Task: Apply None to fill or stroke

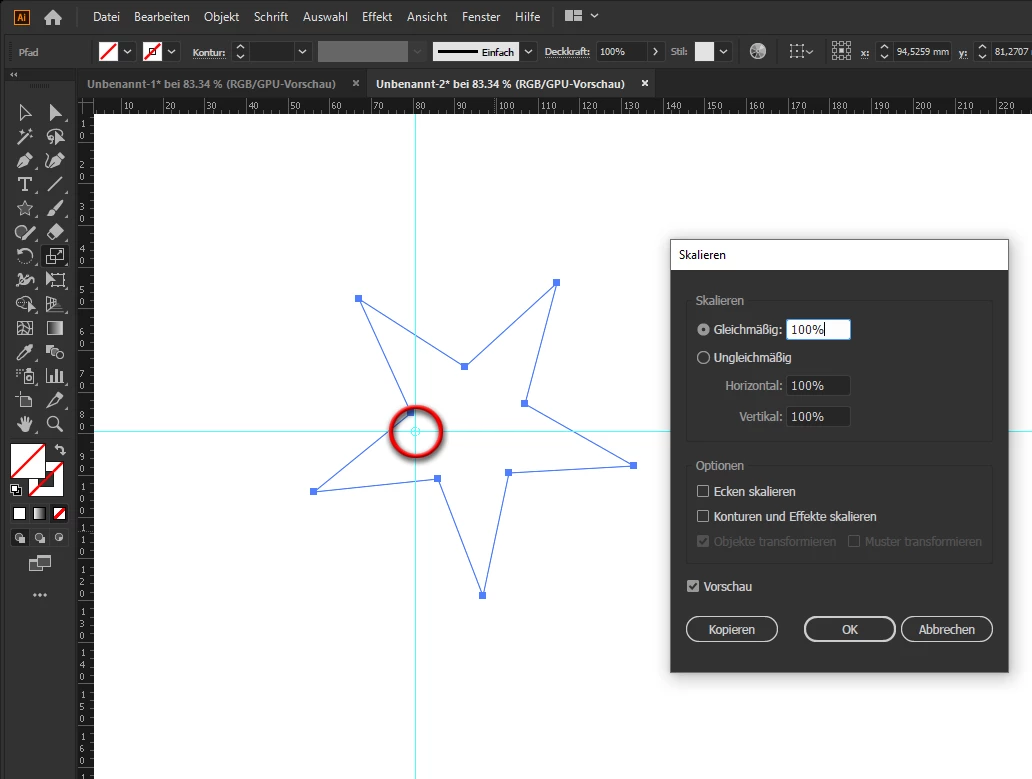Action: pos(59,513)
